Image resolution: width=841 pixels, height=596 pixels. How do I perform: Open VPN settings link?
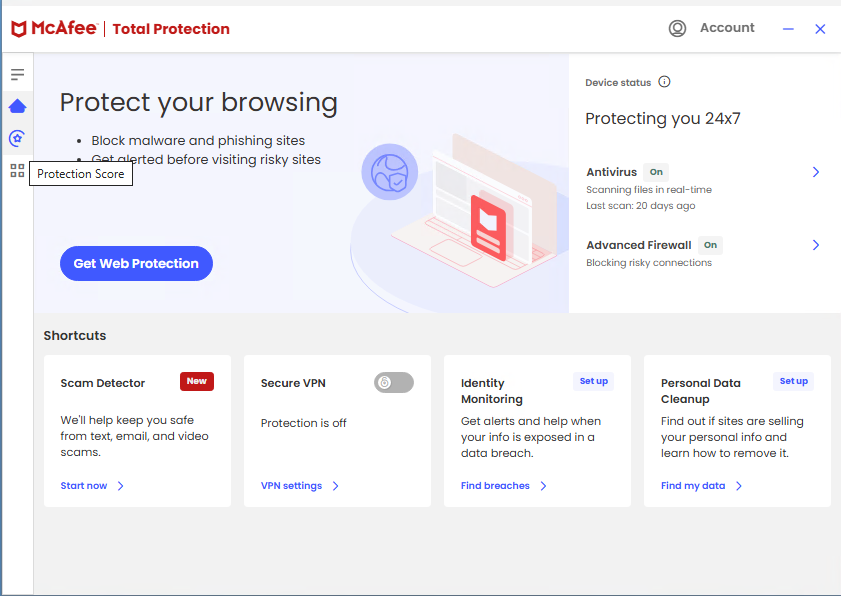pos(291,486)
